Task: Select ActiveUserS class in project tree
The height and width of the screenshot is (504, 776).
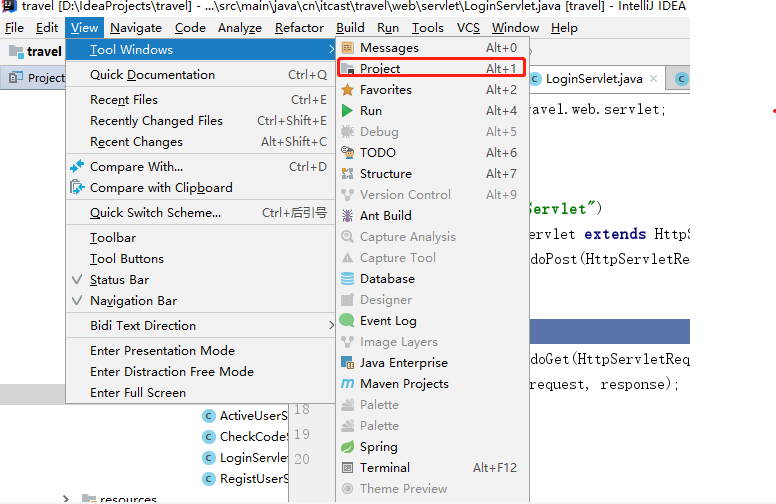Action: point(245,415)
